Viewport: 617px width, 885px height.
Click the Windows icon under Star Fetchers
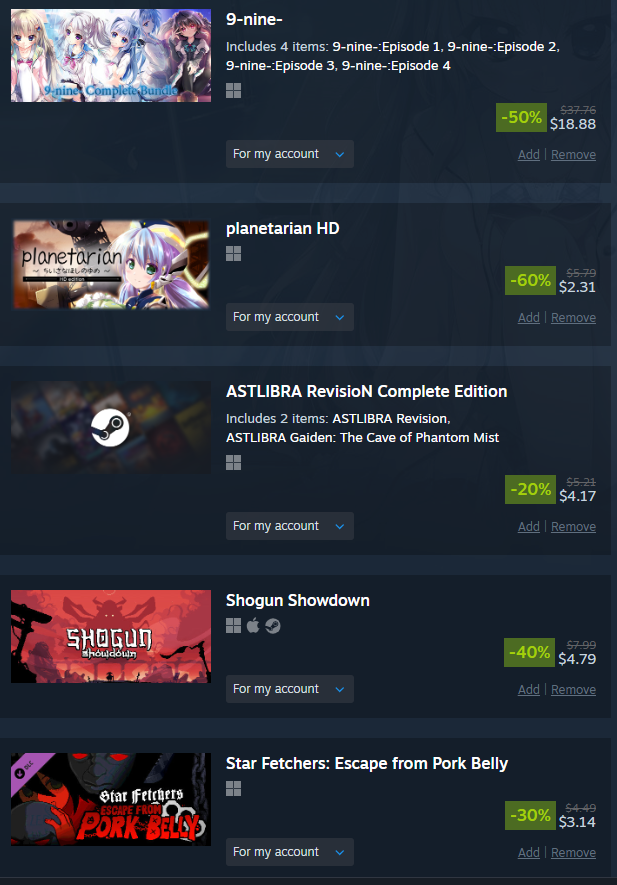pyautogui.click(x=233, y=788)
